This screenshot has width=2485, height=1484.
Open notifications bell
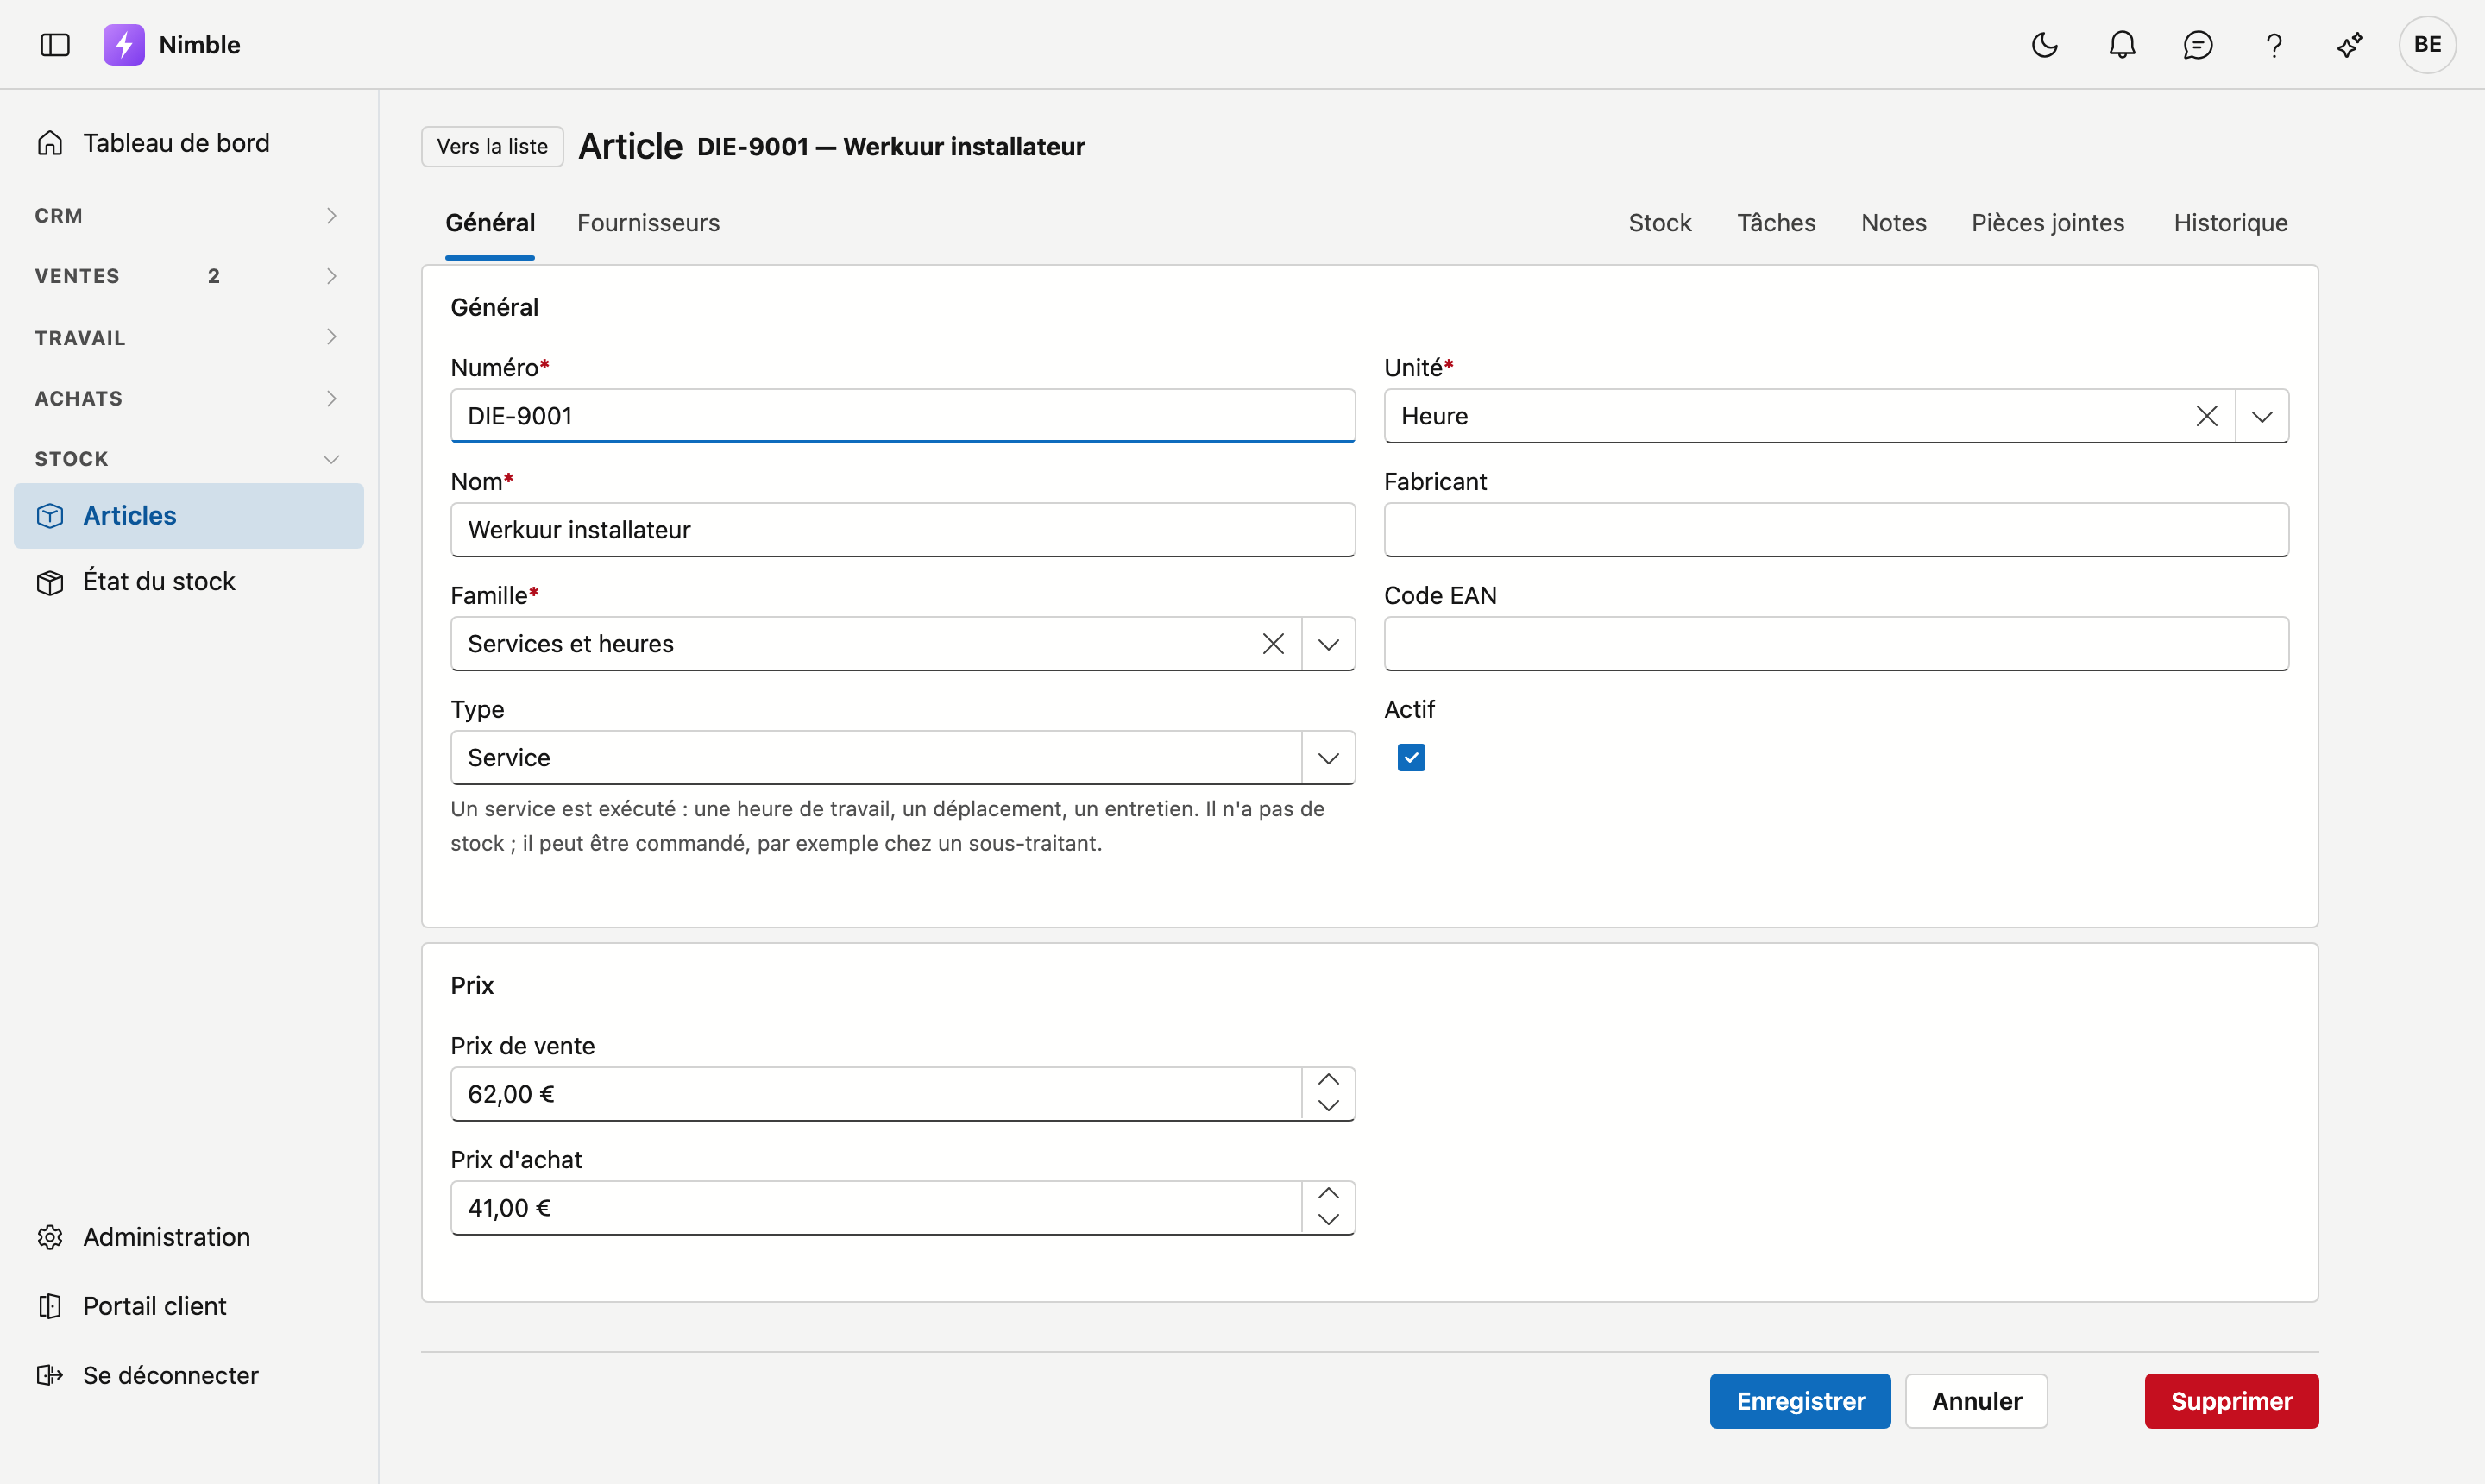(2122, 45)
